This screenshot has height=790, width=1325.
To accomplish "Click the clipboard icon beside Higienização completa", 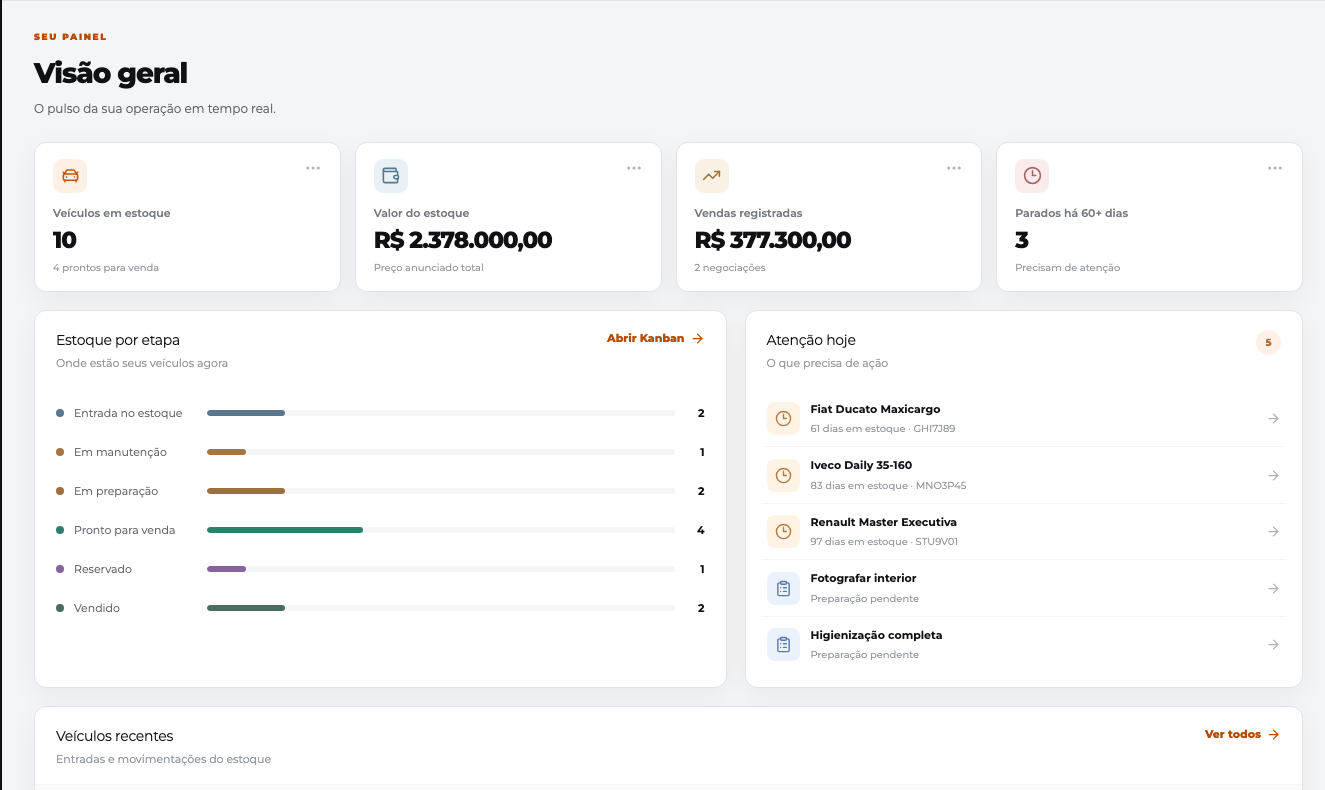I will click(784, 645).
